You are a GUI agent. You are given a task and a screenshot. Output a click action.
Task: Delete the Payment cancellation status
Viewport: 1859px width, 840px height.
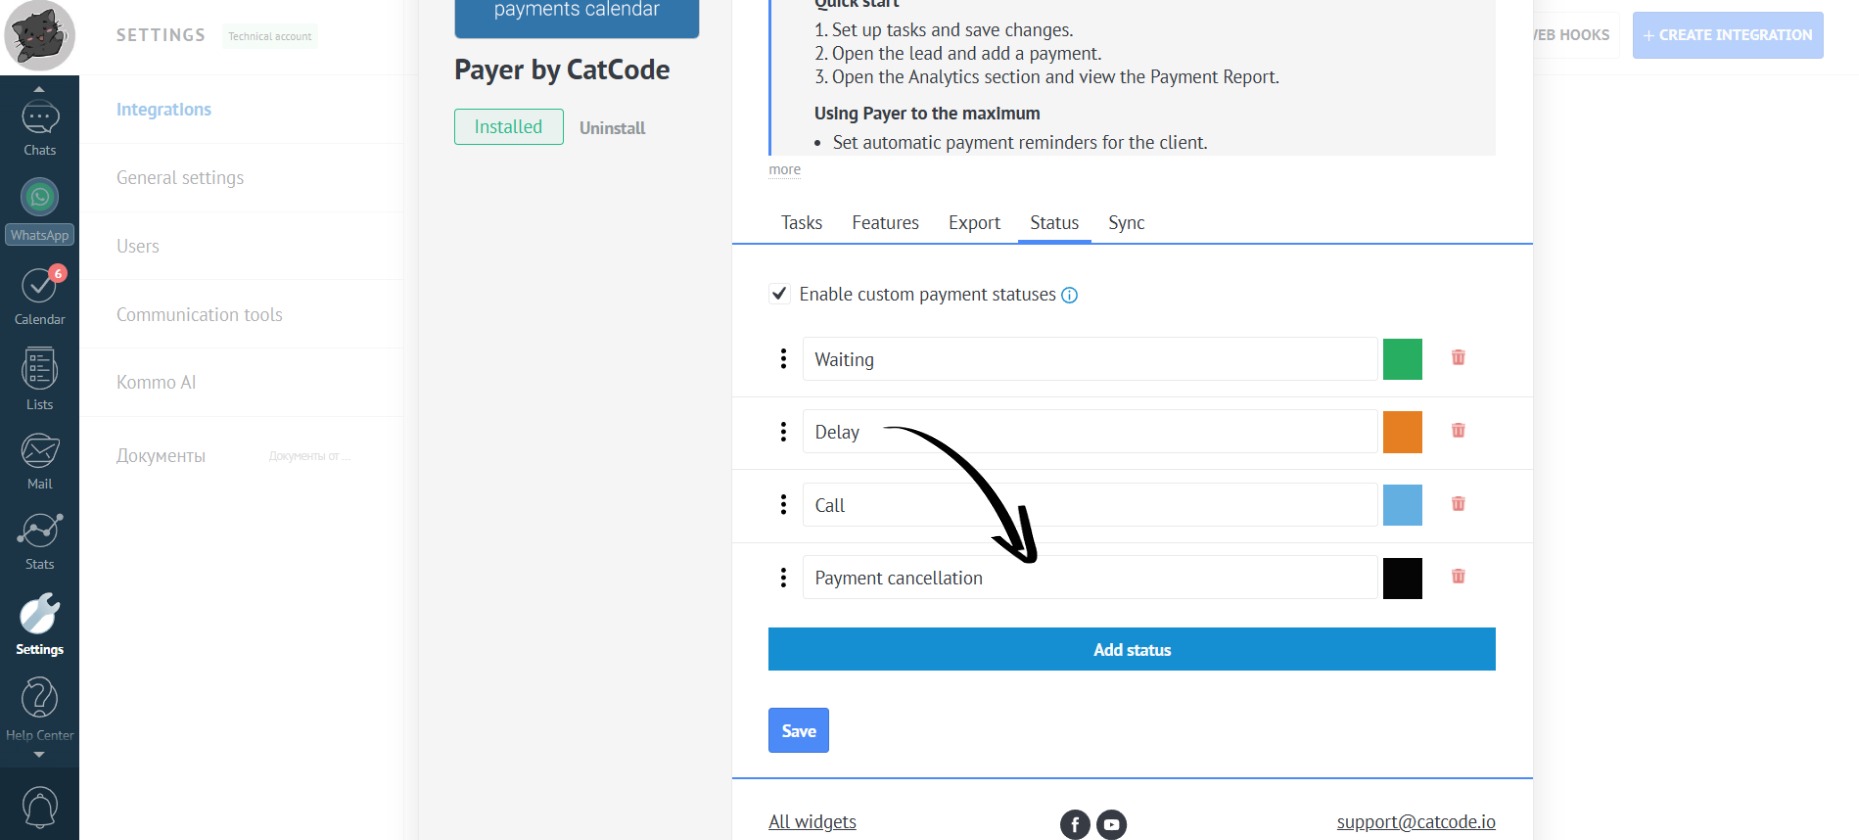[x=1458, y=577]
